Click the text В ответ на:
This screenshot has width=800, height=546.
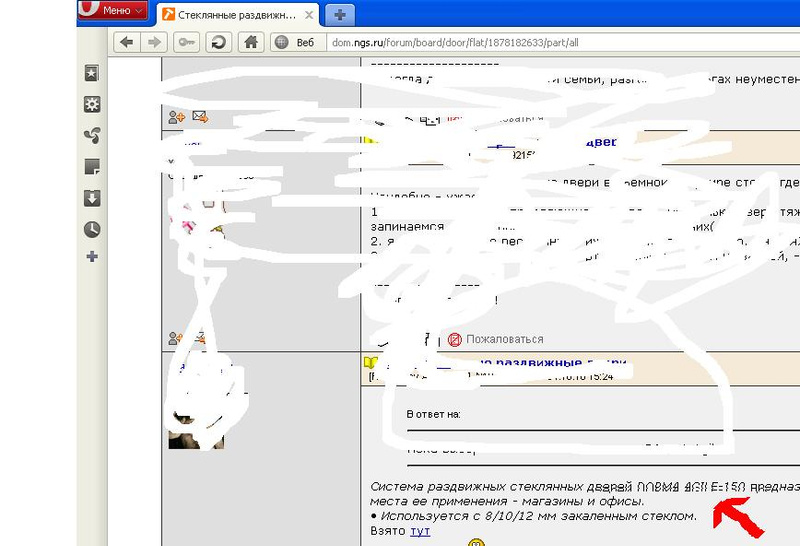433,414
